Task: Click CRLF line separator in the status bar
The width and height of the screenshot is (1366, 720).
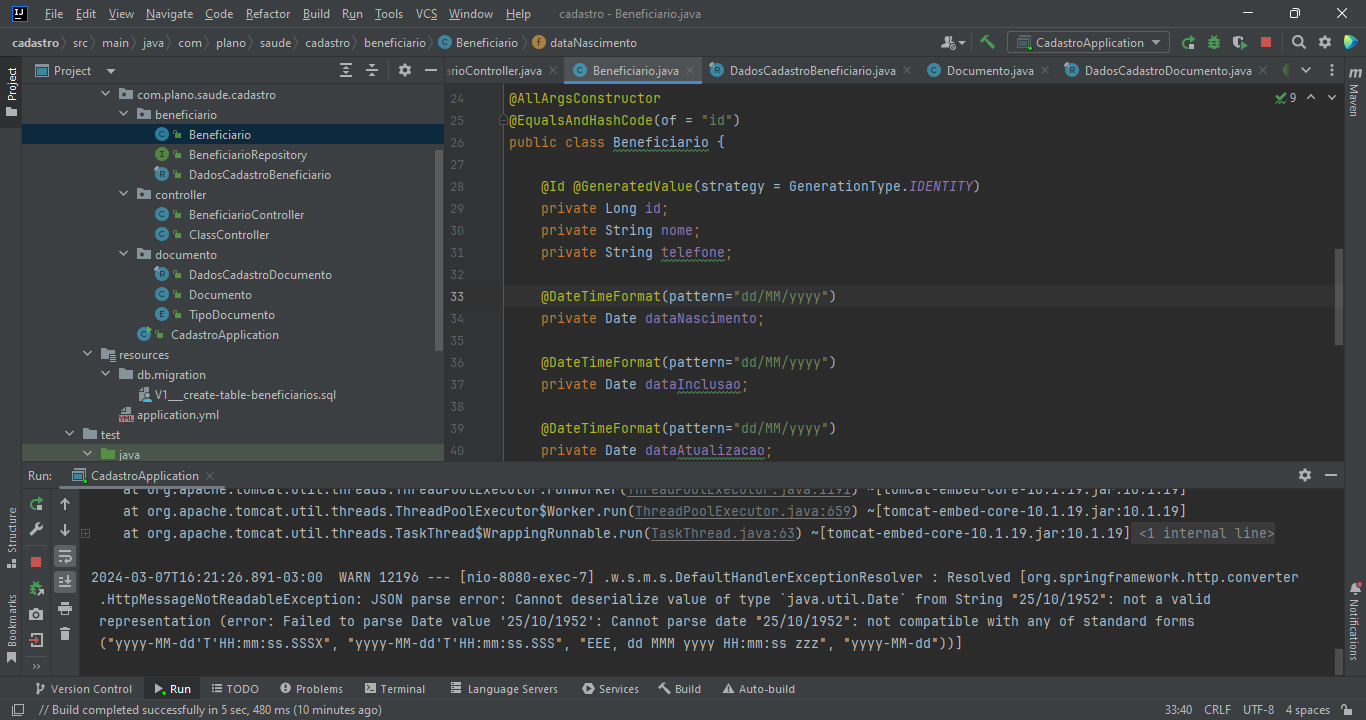Action: (1217, 710)
